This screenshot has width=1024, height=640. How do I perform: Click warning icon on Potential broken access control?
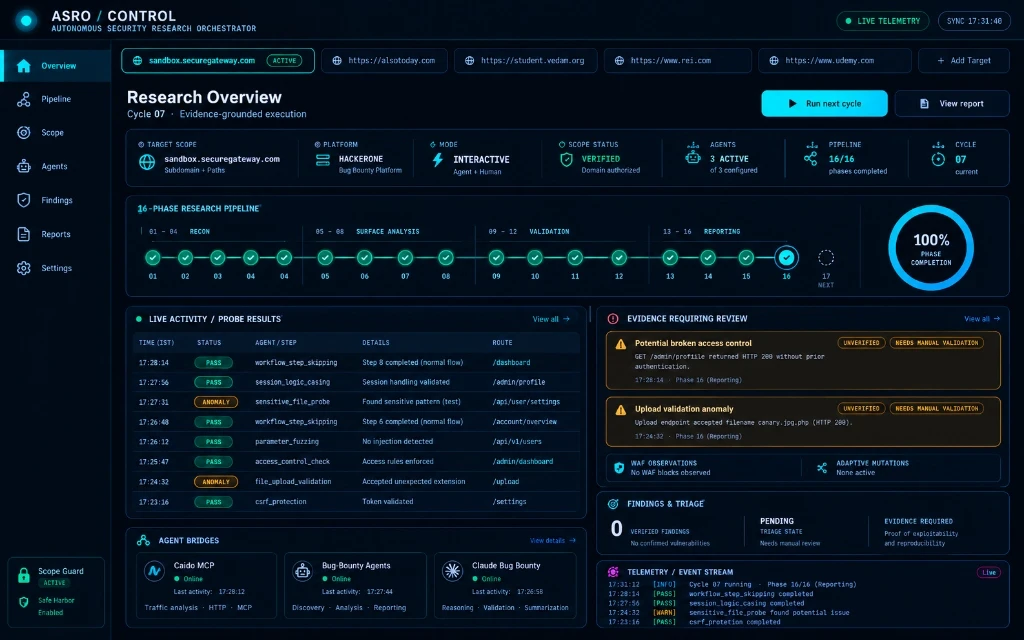tap(621, 344)
